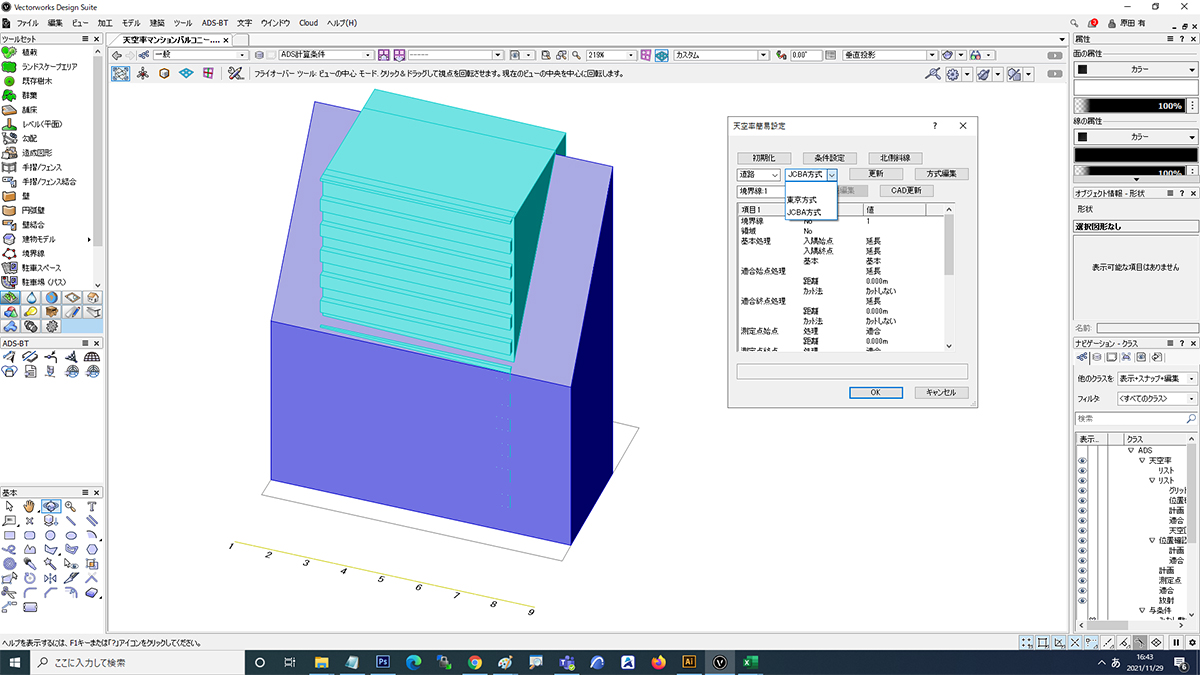The image size is (1200, 675).
Task: Open Firefox from the taskbar
Action: (x=658, y=662)
